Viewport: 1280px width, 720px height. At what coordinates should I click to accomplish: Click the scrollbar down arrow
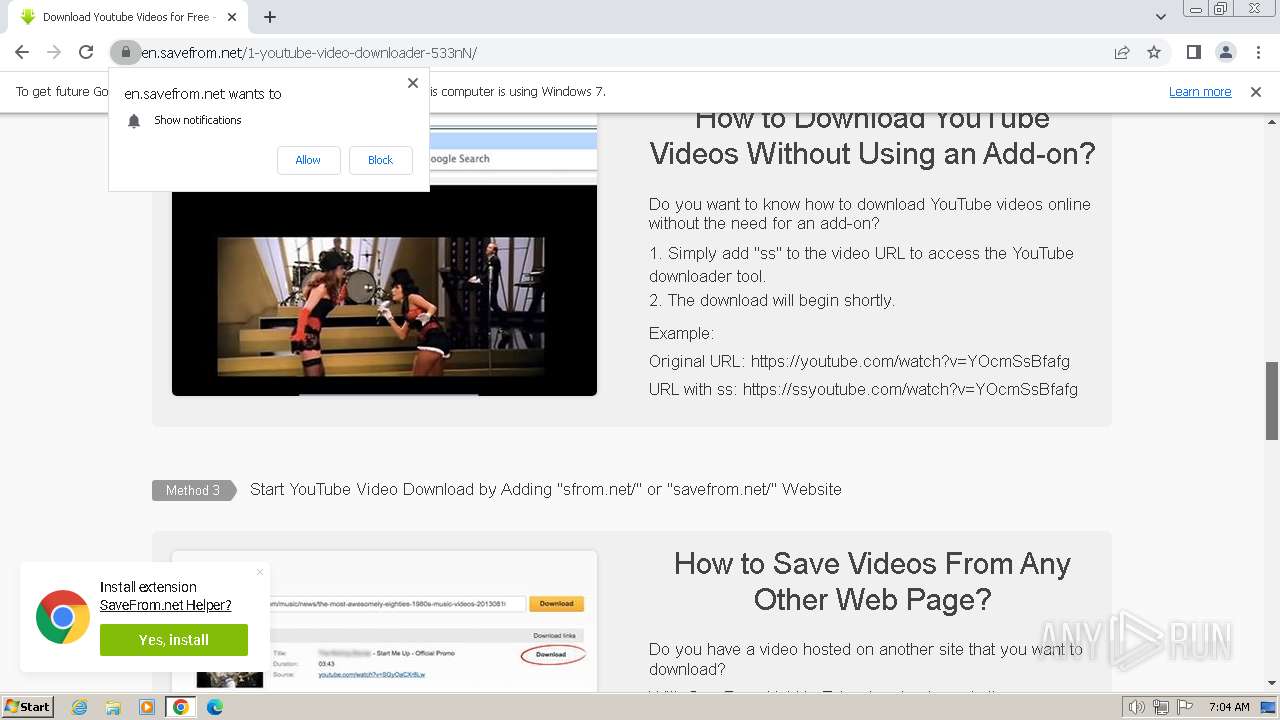pyautogui.click(x=1272, y=684)
